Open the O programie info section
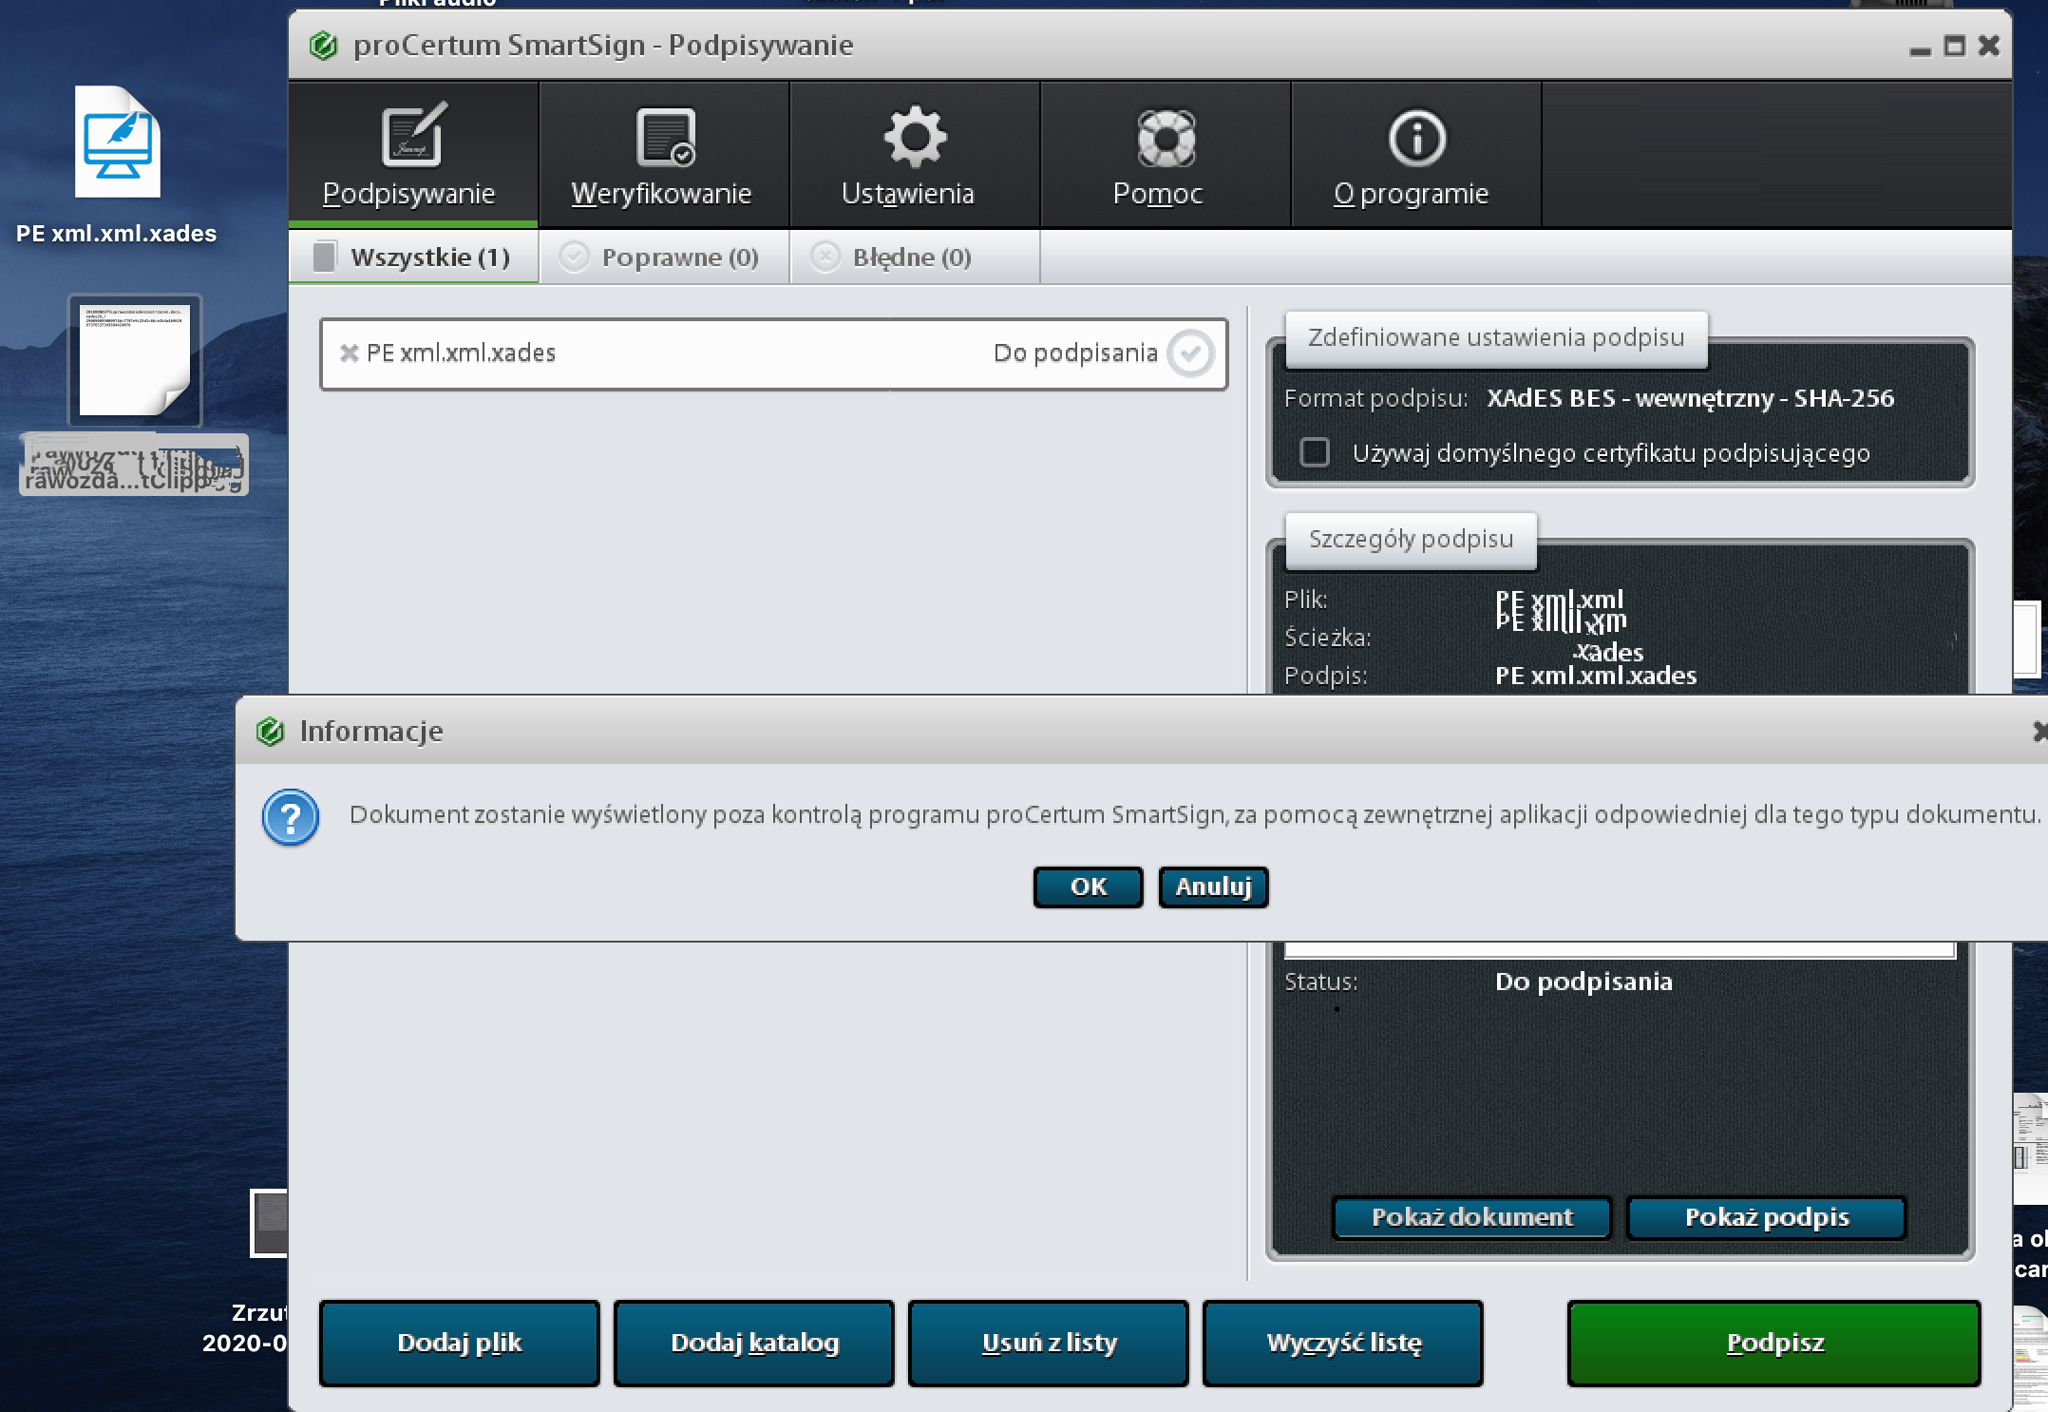This screenshot has height=1412, width=2048. click(1415, 153)
